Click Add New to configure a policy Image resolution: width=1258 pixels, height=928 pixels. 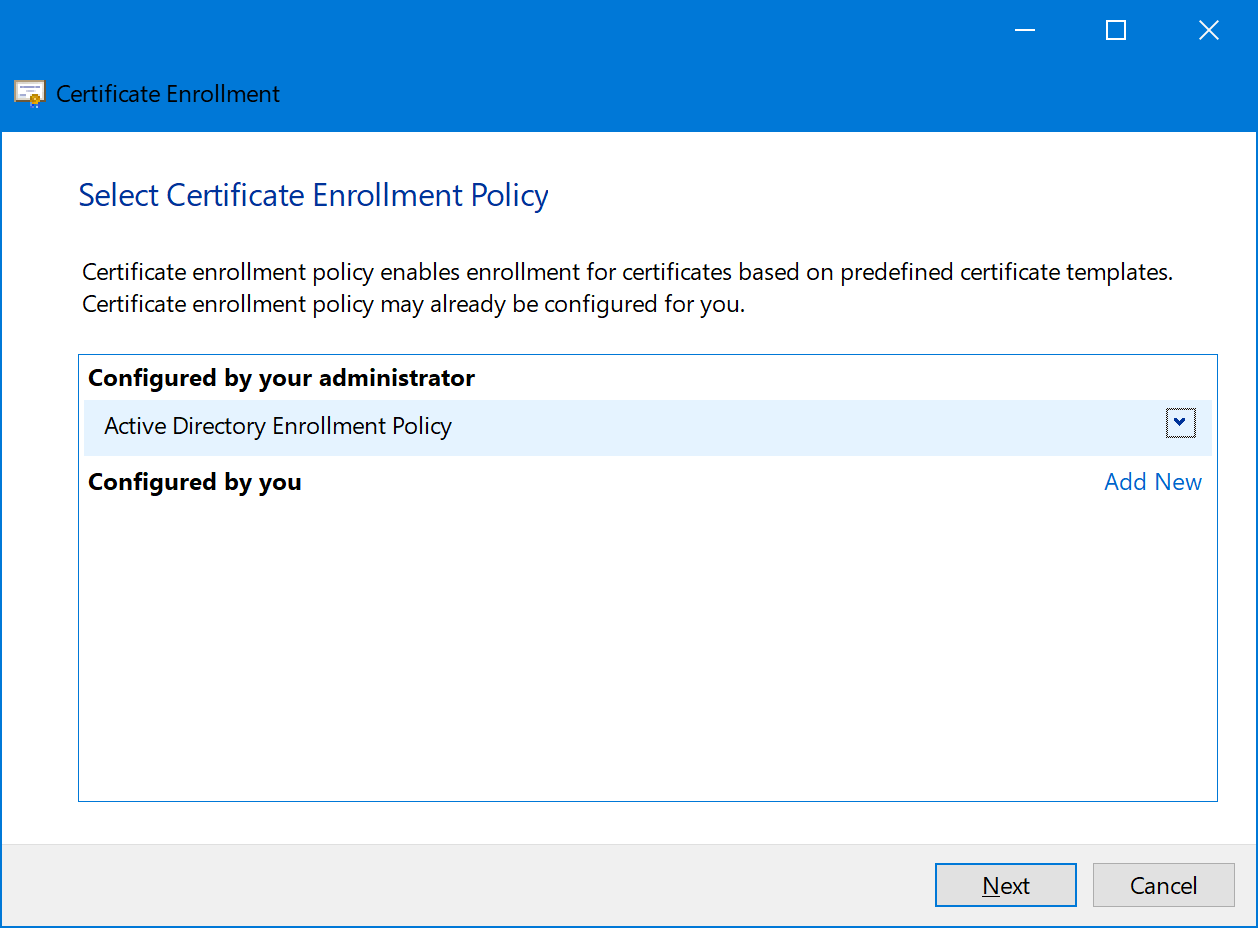tap(1152, 482)
